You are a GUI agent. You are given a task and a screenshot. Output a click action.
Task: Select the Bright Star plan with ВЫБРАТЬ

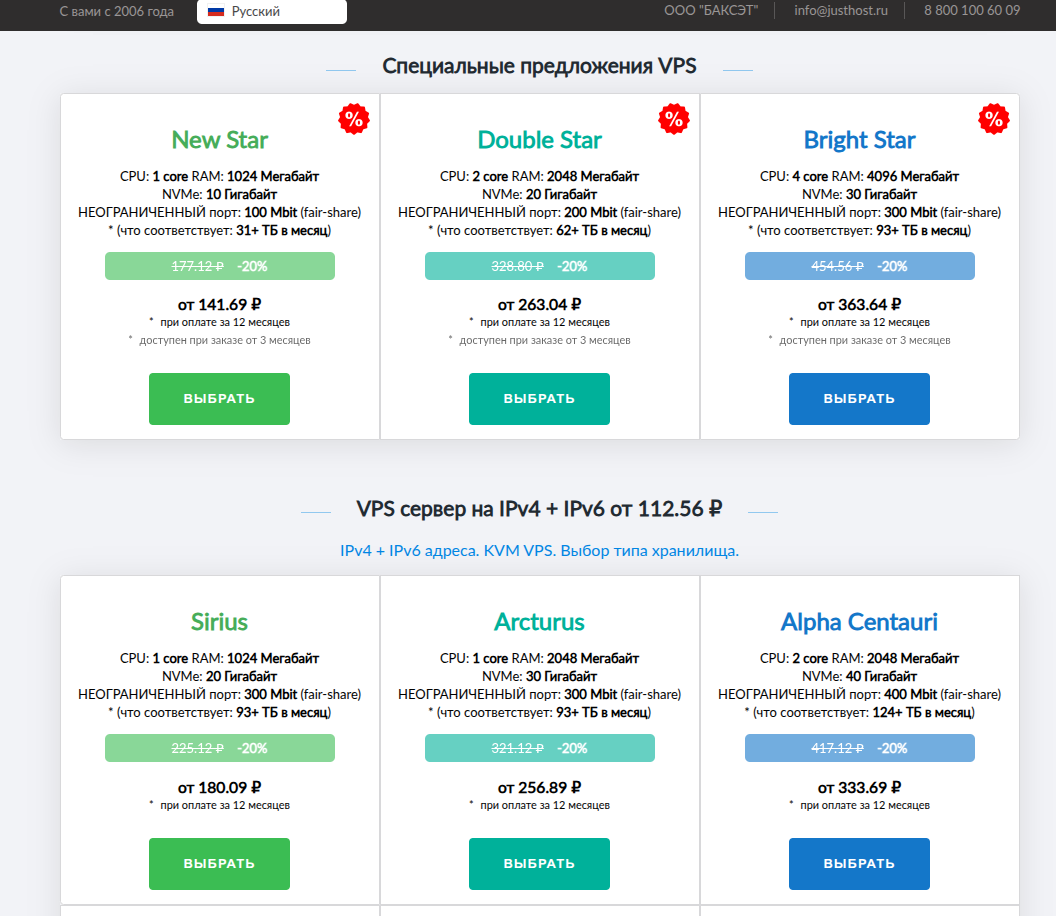pos(859,399)
